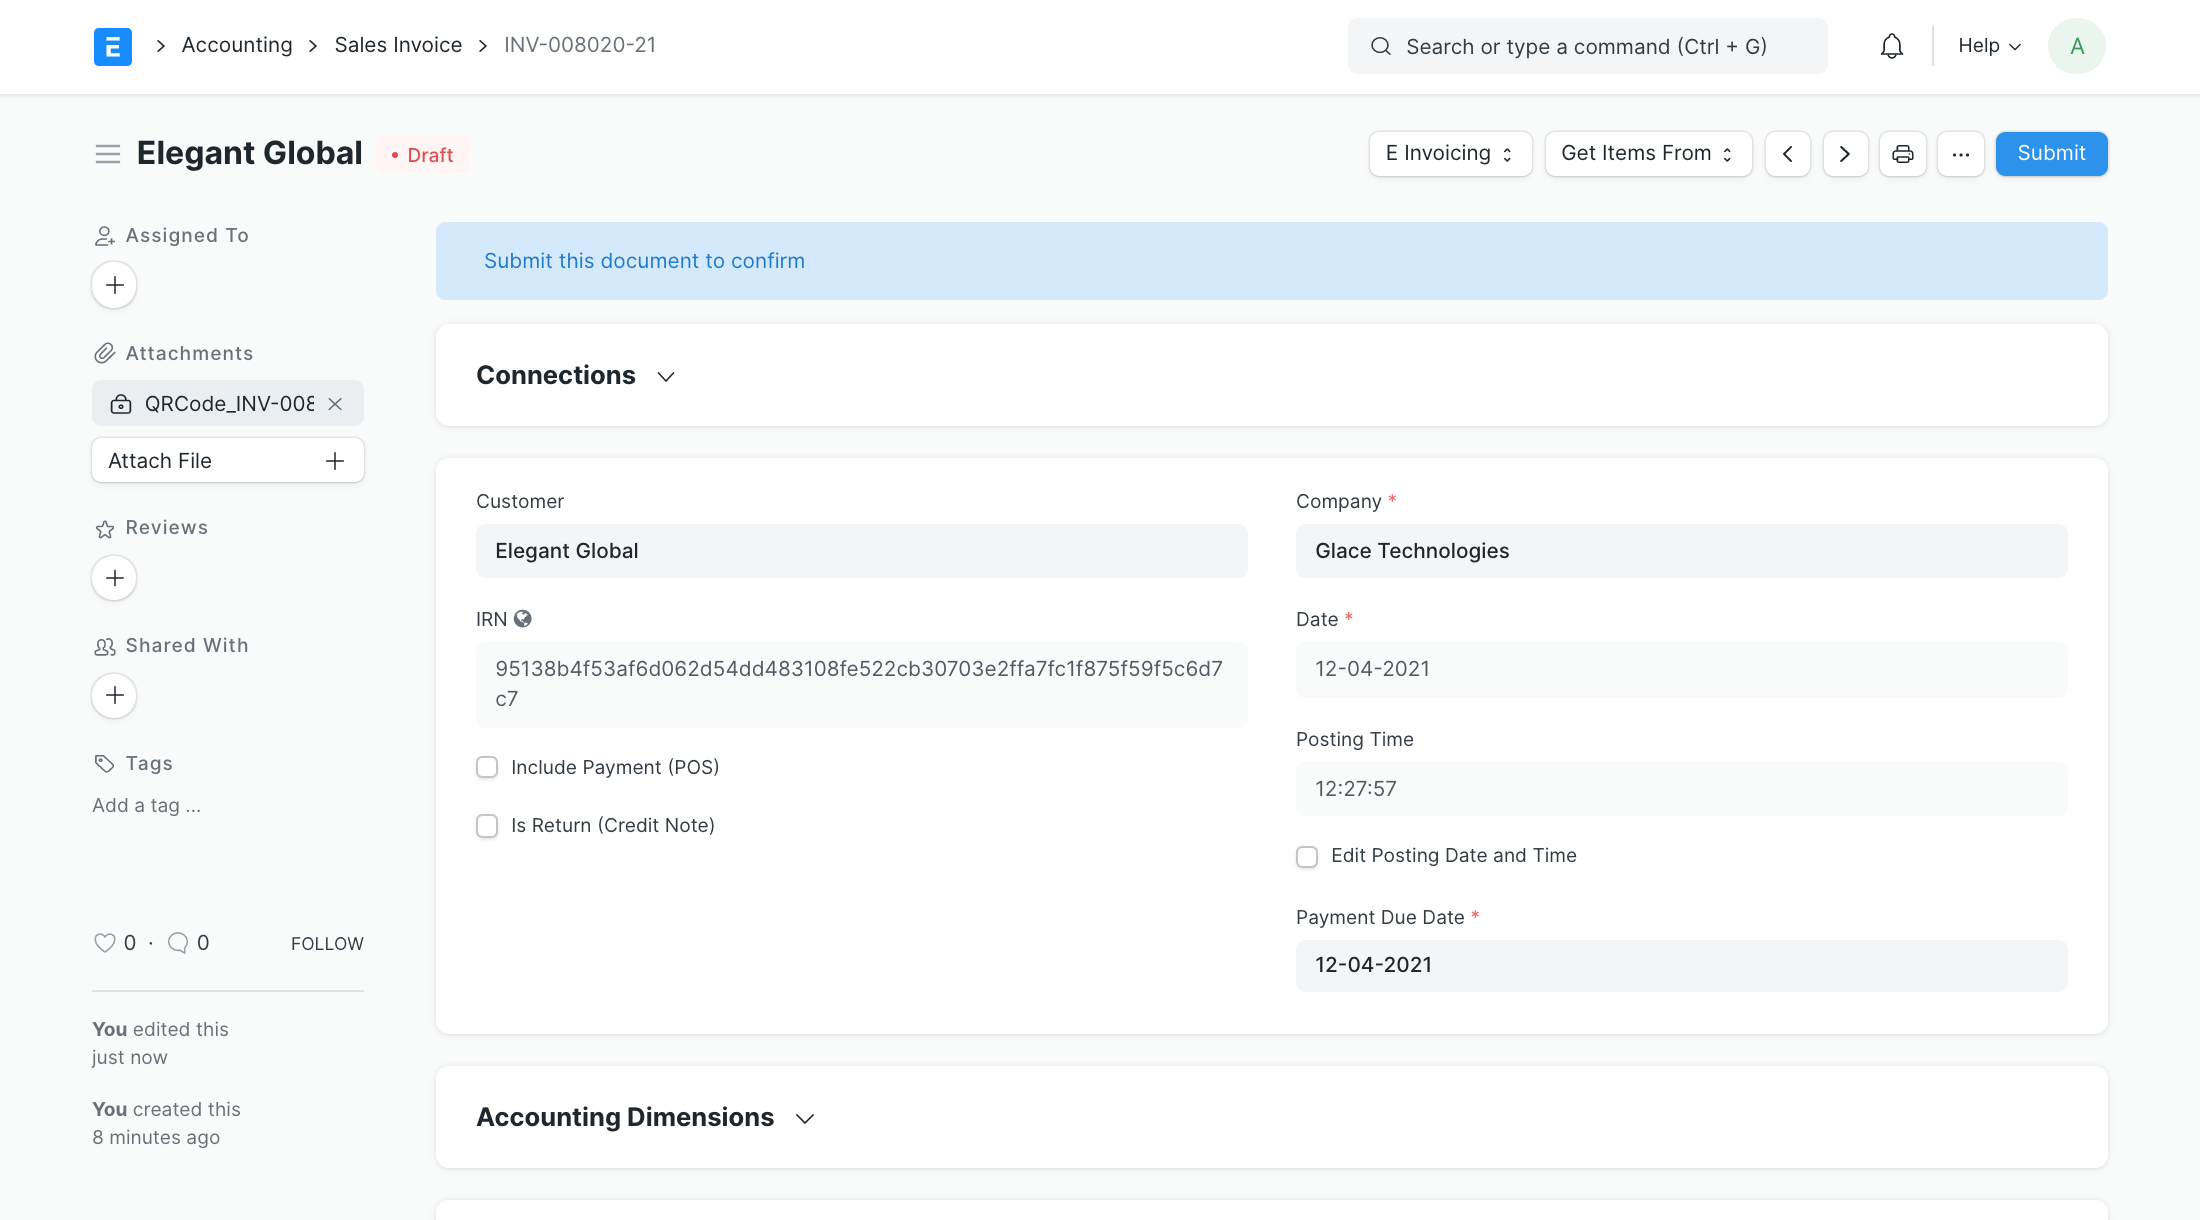Like this document heart icon

104,943
